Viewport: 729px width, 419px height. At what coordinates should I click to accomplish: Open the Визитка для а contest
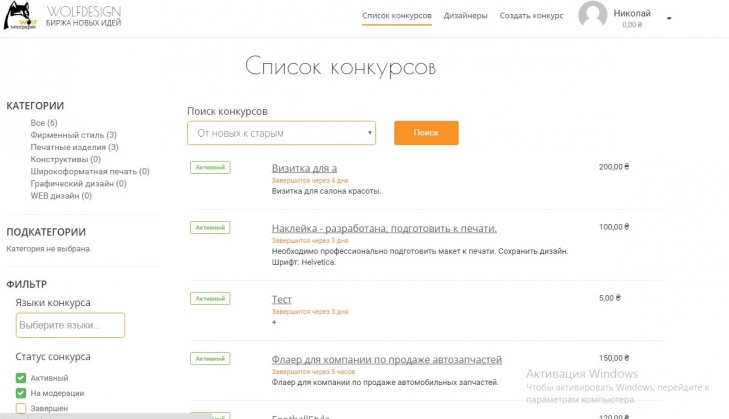[304, 168]
